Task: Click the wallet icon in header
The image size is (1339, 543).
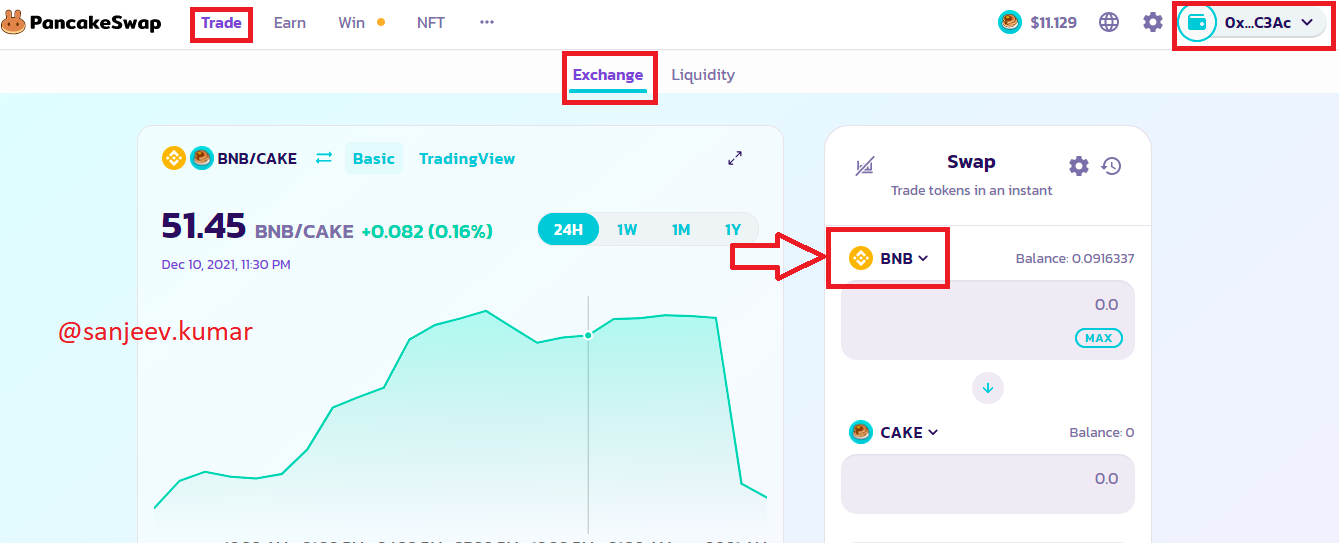Action: click(x=1197, y=22)
